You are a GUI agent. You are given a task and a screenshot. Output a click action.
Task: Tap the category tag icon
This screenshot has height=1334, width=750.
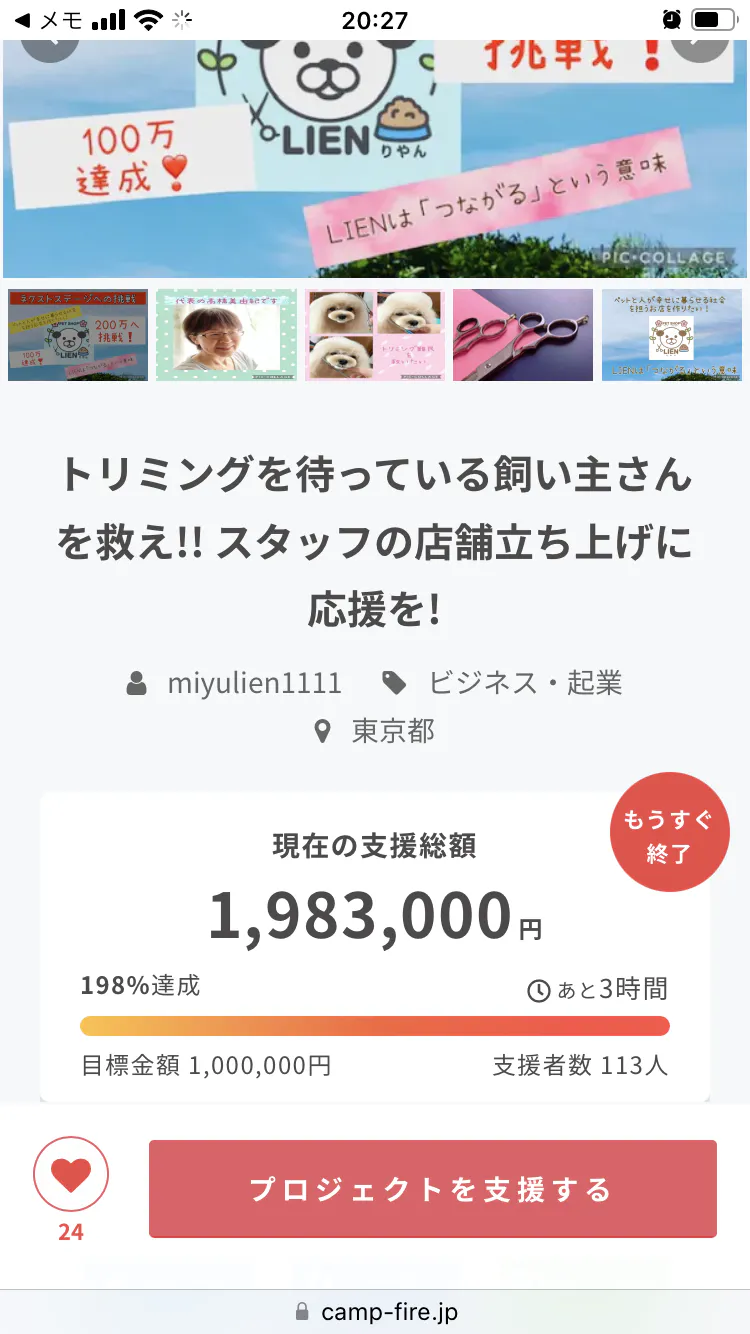(395, 684)
